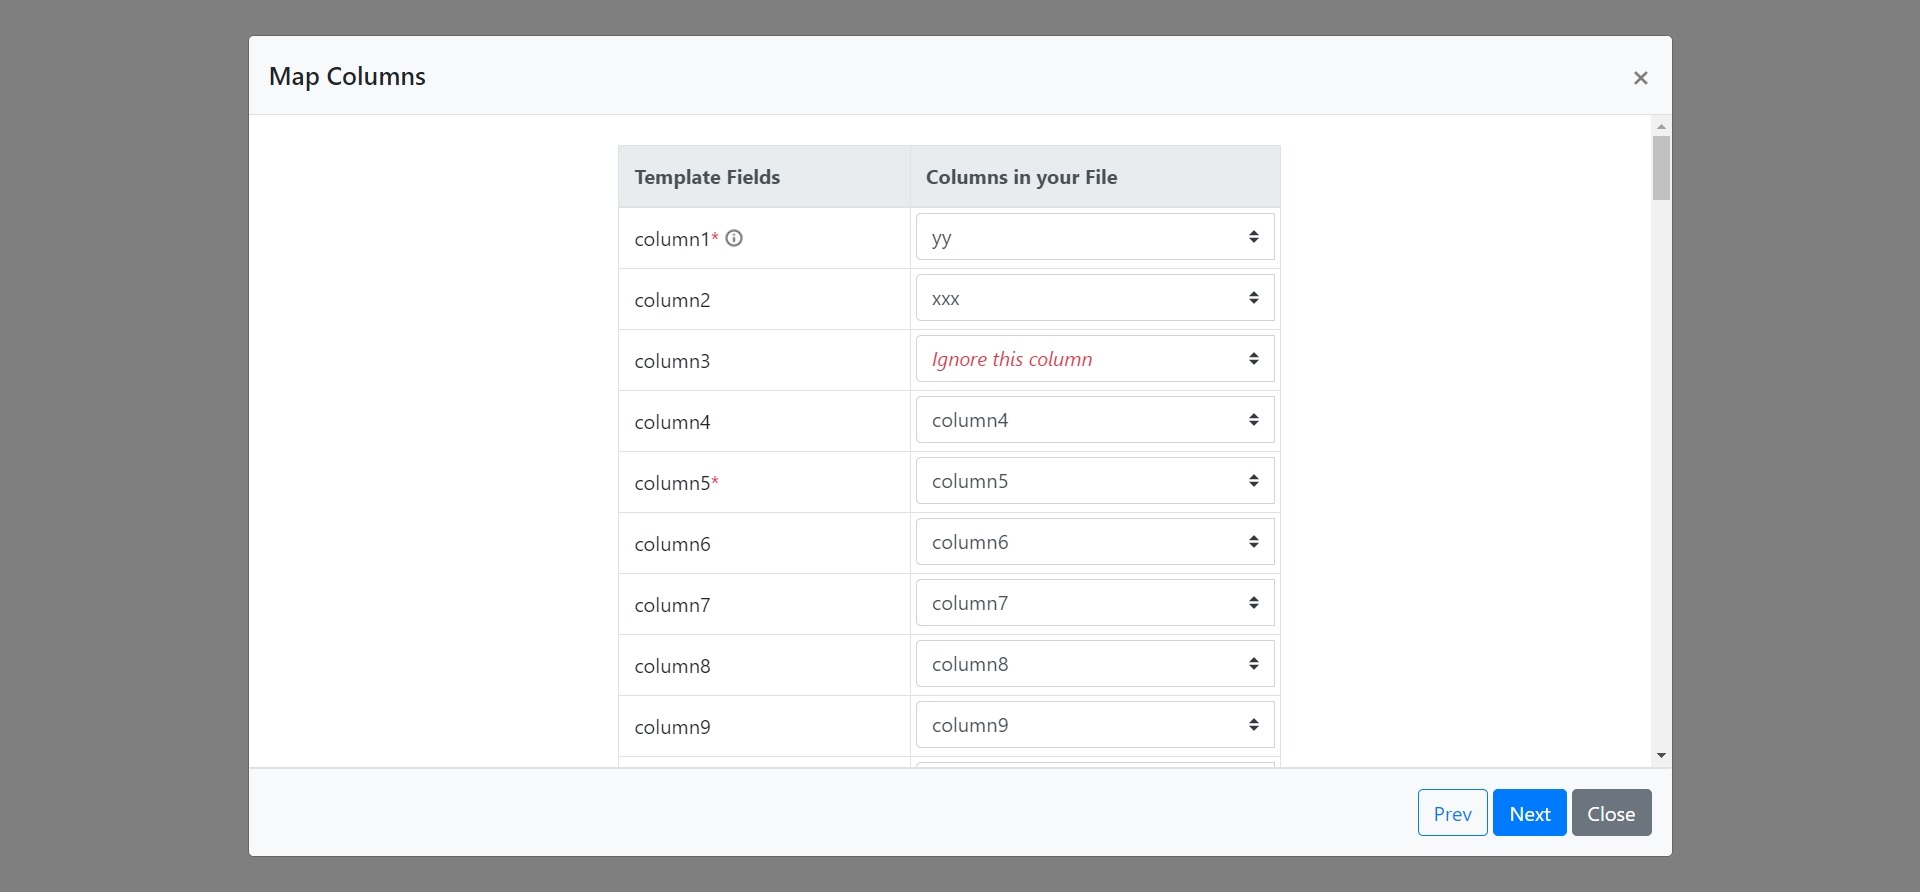
Task: Click the vertical scrollbar thumb
Action: [x=1661, y=168]
